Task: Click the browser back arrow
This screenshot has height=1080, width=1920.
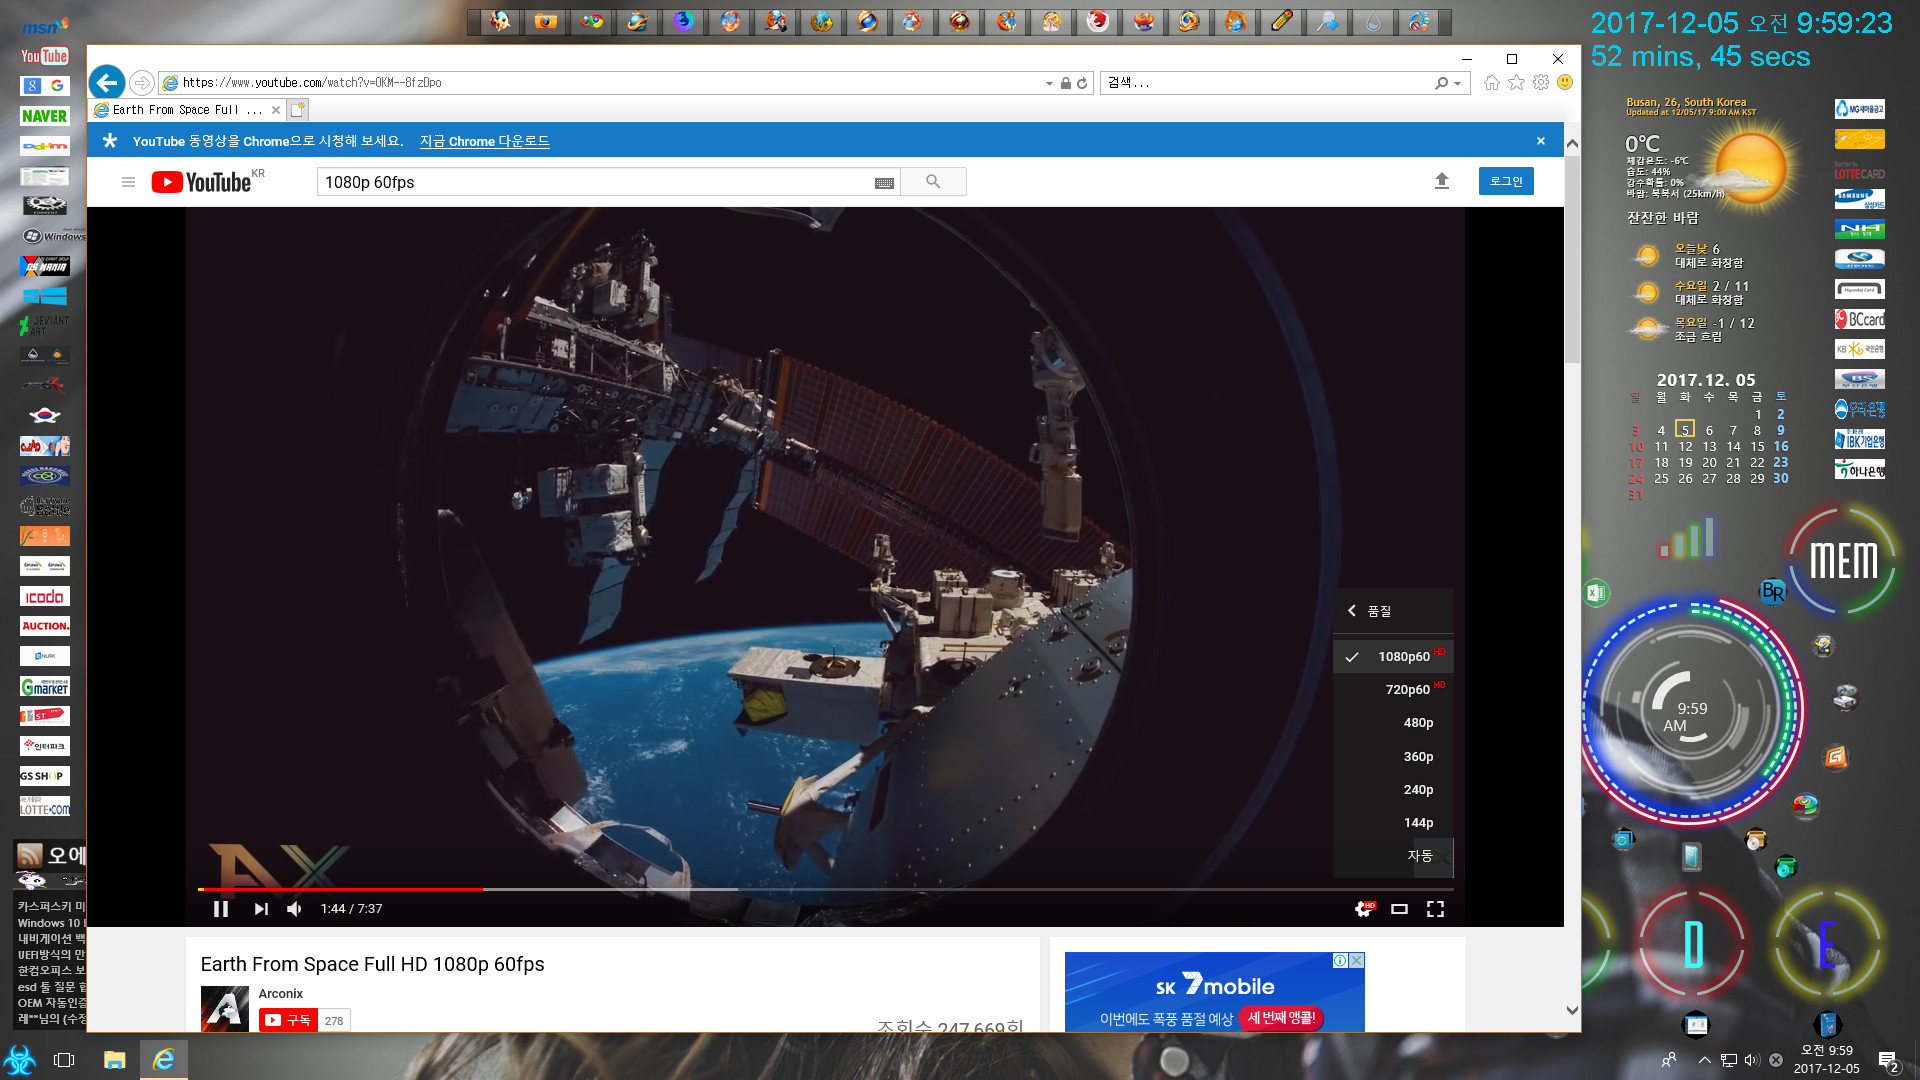Action: tap(107, 82)
